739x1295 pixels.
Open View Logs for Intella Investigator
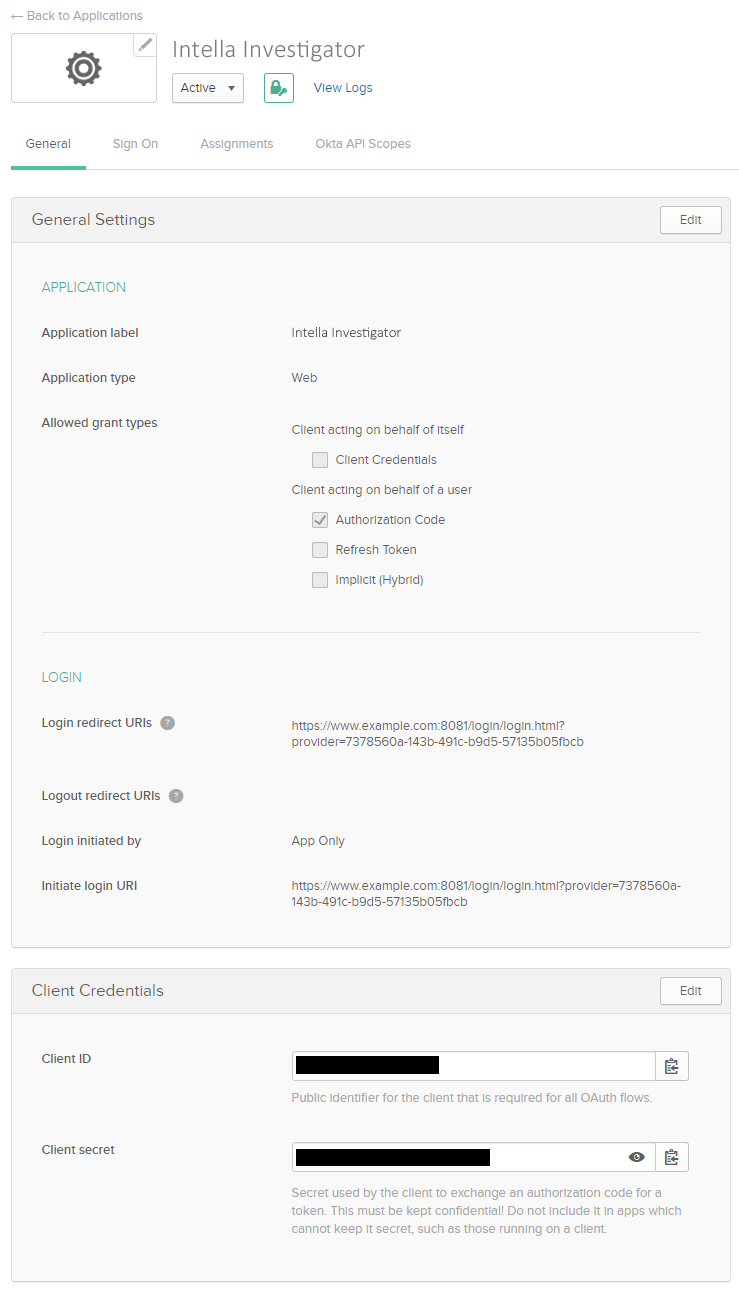coord(342,88)
